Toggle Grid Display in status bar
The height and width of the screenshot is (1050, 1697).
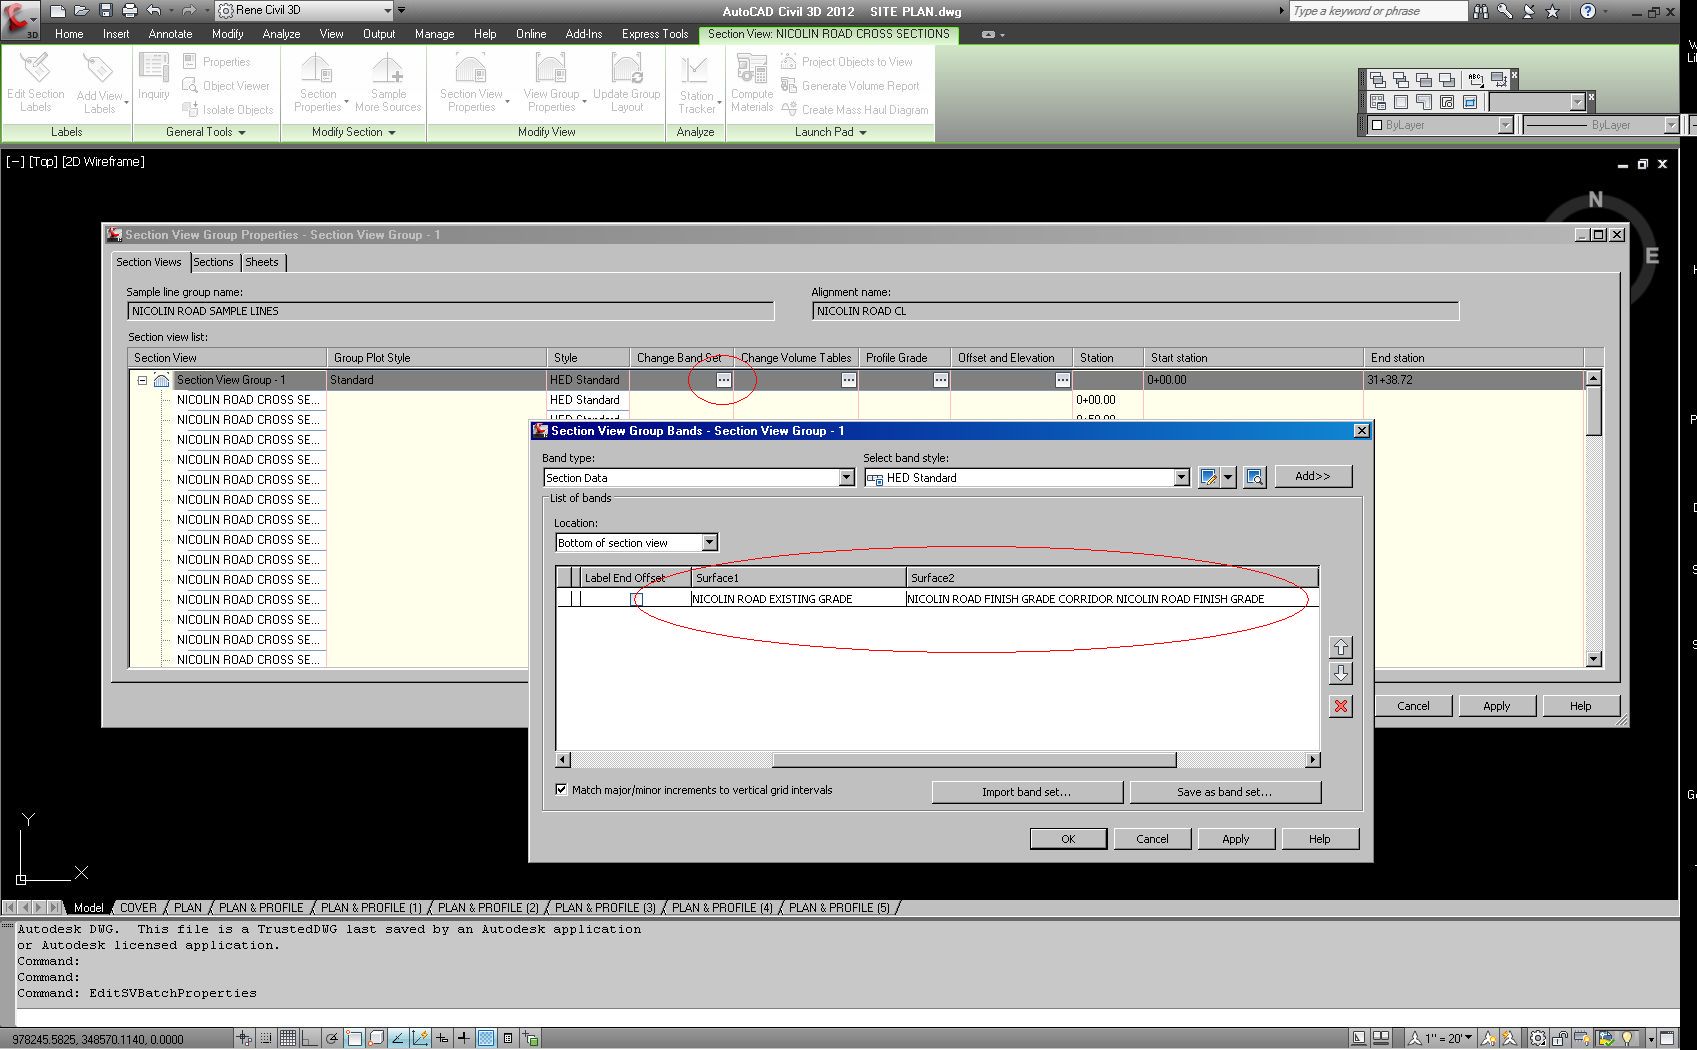pyautogui.click(x=287, y=1038)
